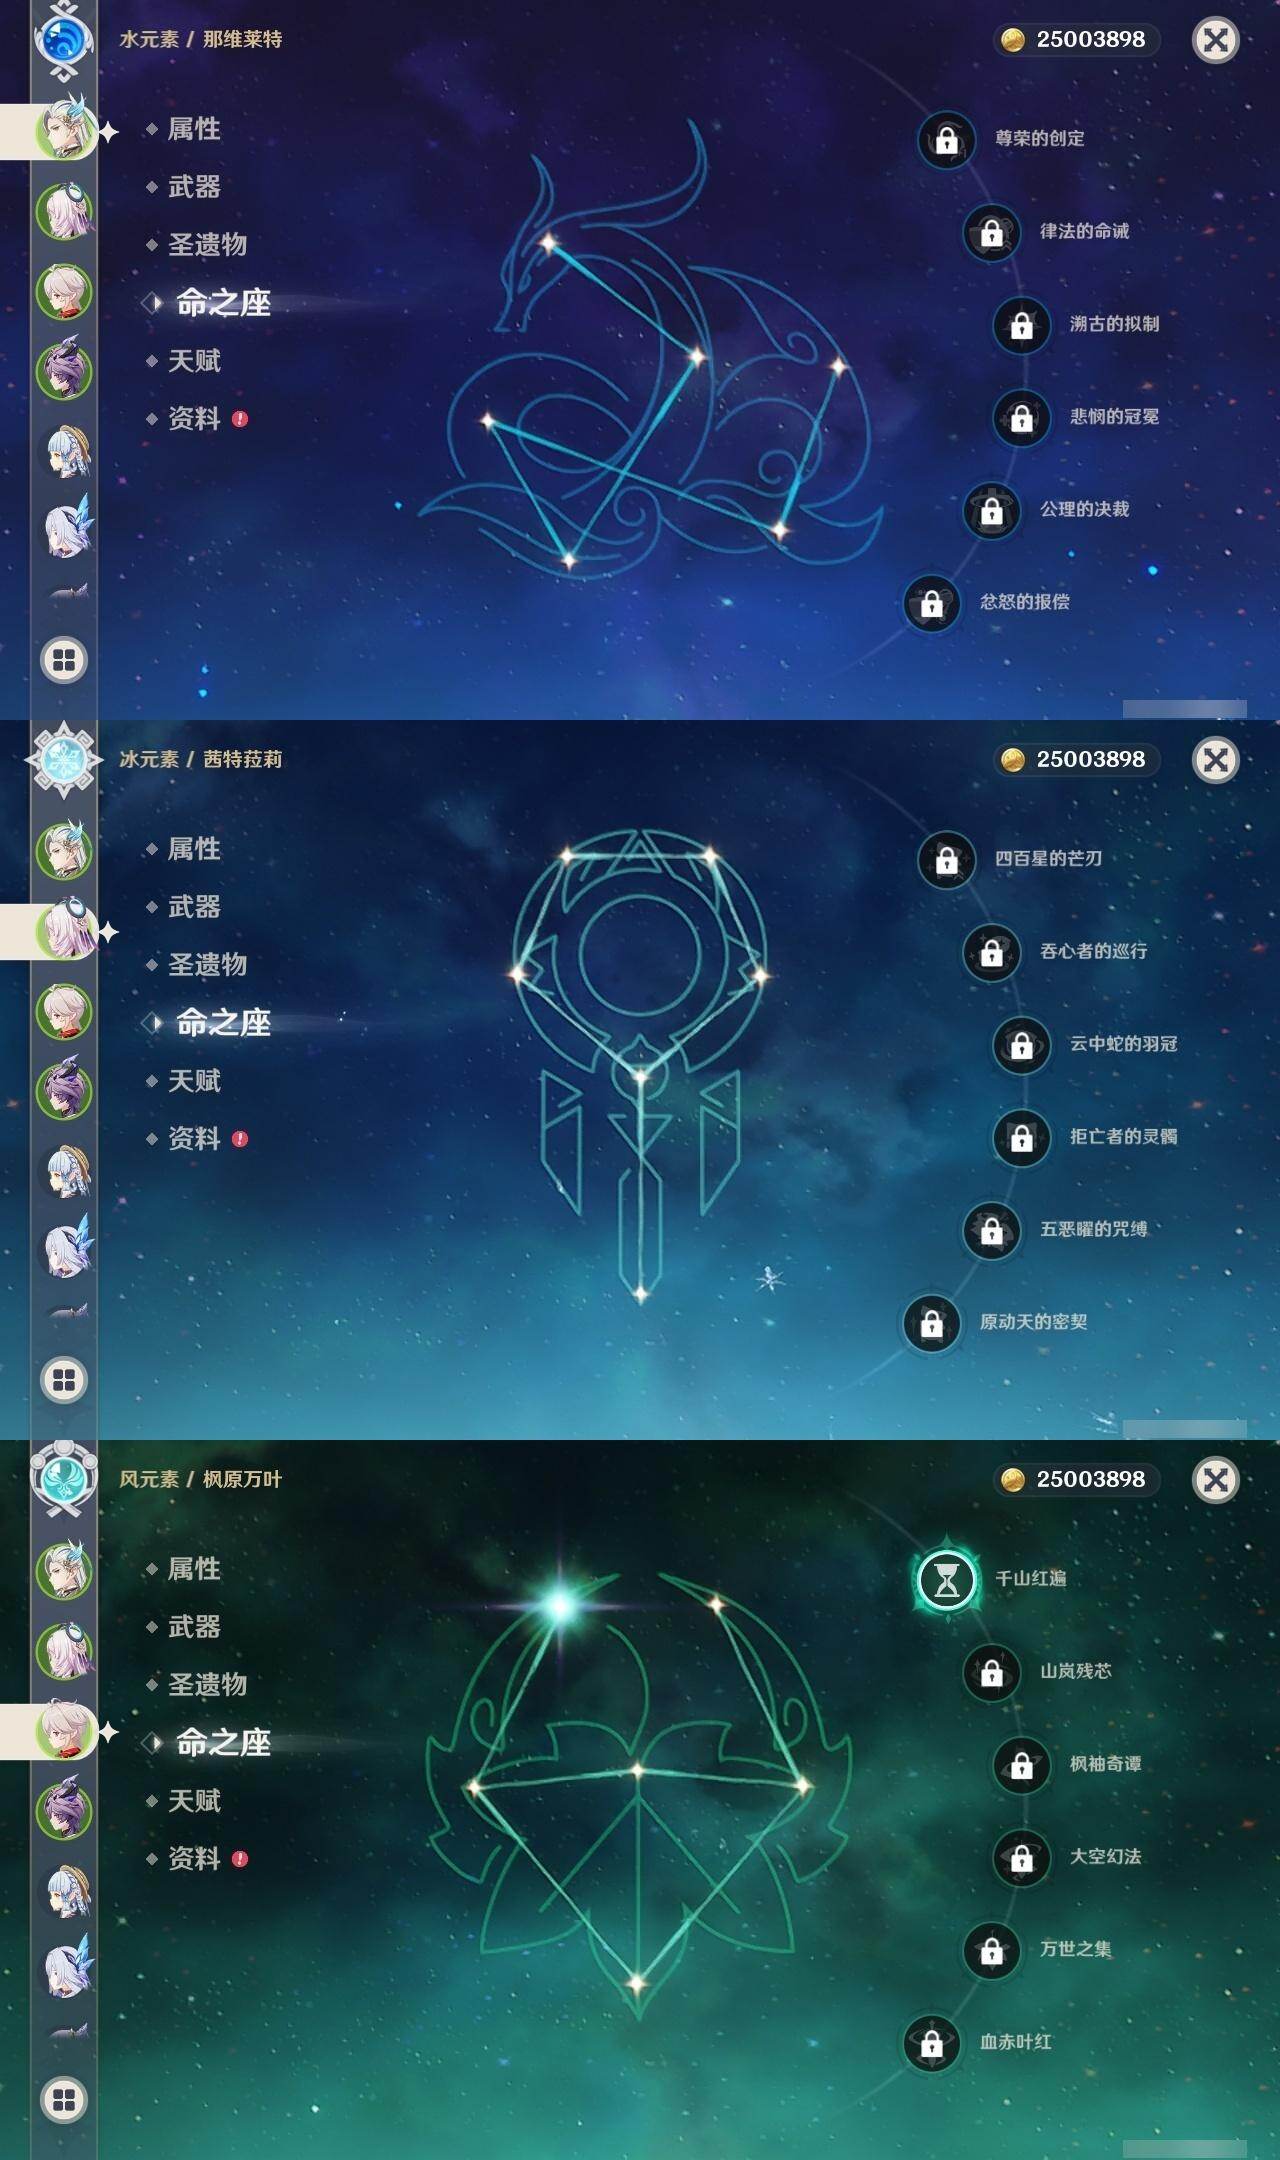The height and width of the screenshot is (2160, 1280).
Task: Open the 公理的决裁 locked constellation
Action: coord(992,510)
